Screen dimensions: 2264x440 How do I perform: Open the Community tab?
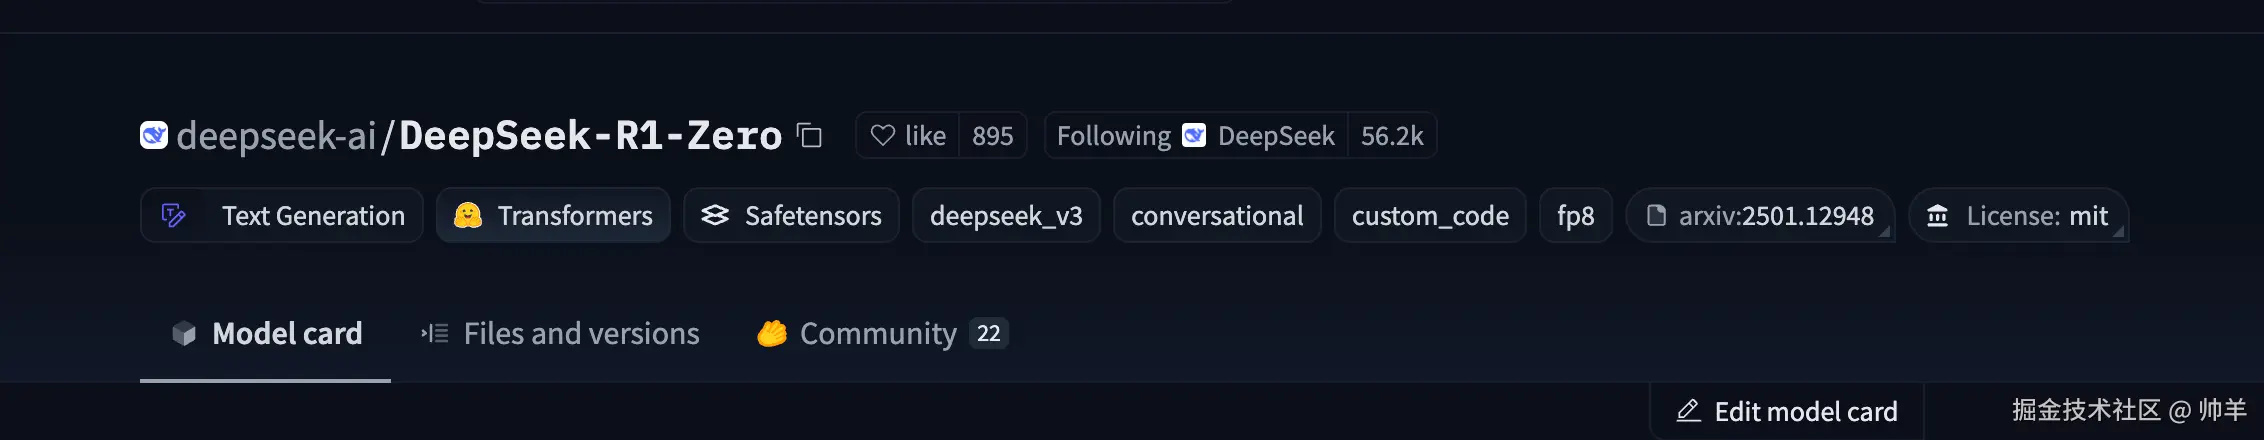(x=878, y=333)
